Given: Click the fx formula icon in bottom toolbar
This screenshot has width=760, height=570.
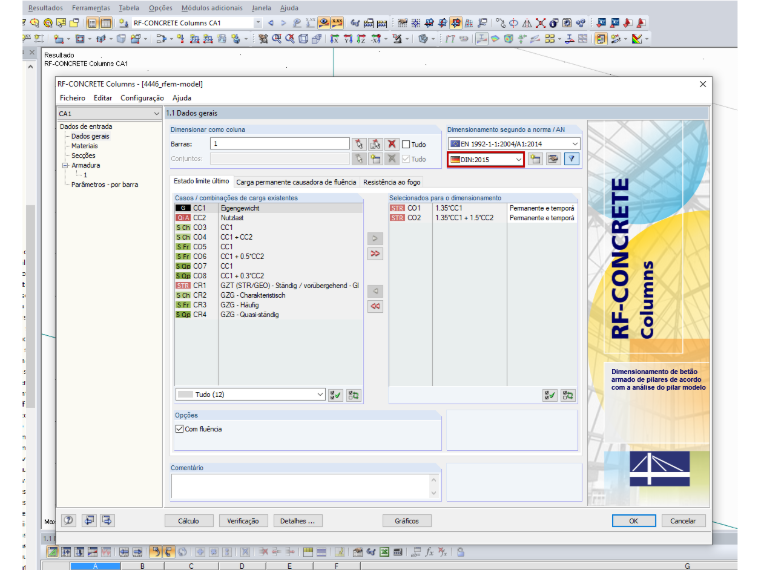Looking at the screenshot, I should [x=429, y=552].
